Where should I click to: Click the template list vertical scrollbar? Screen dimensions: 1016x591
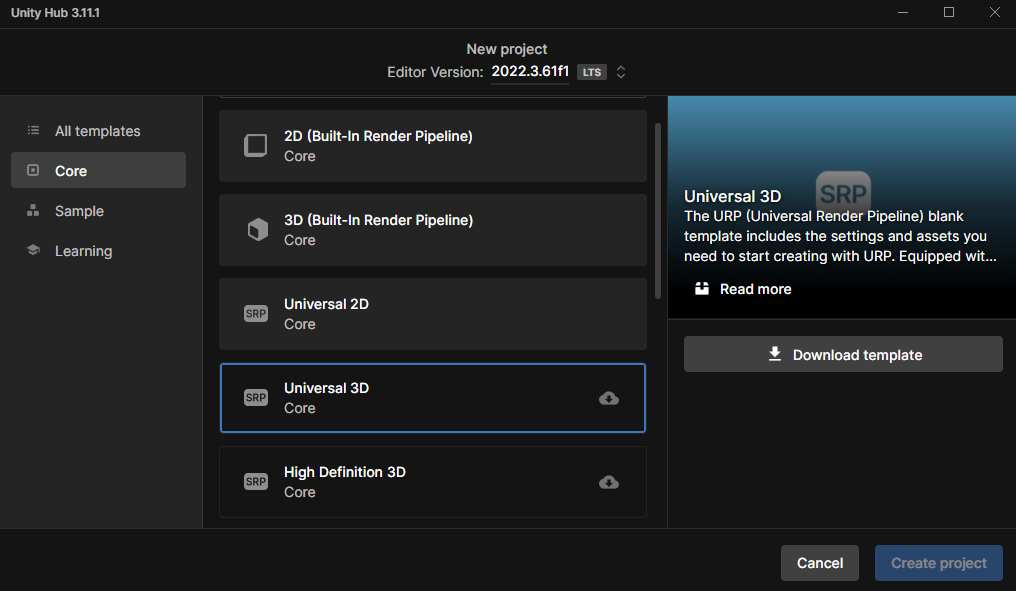pos(658,211)
